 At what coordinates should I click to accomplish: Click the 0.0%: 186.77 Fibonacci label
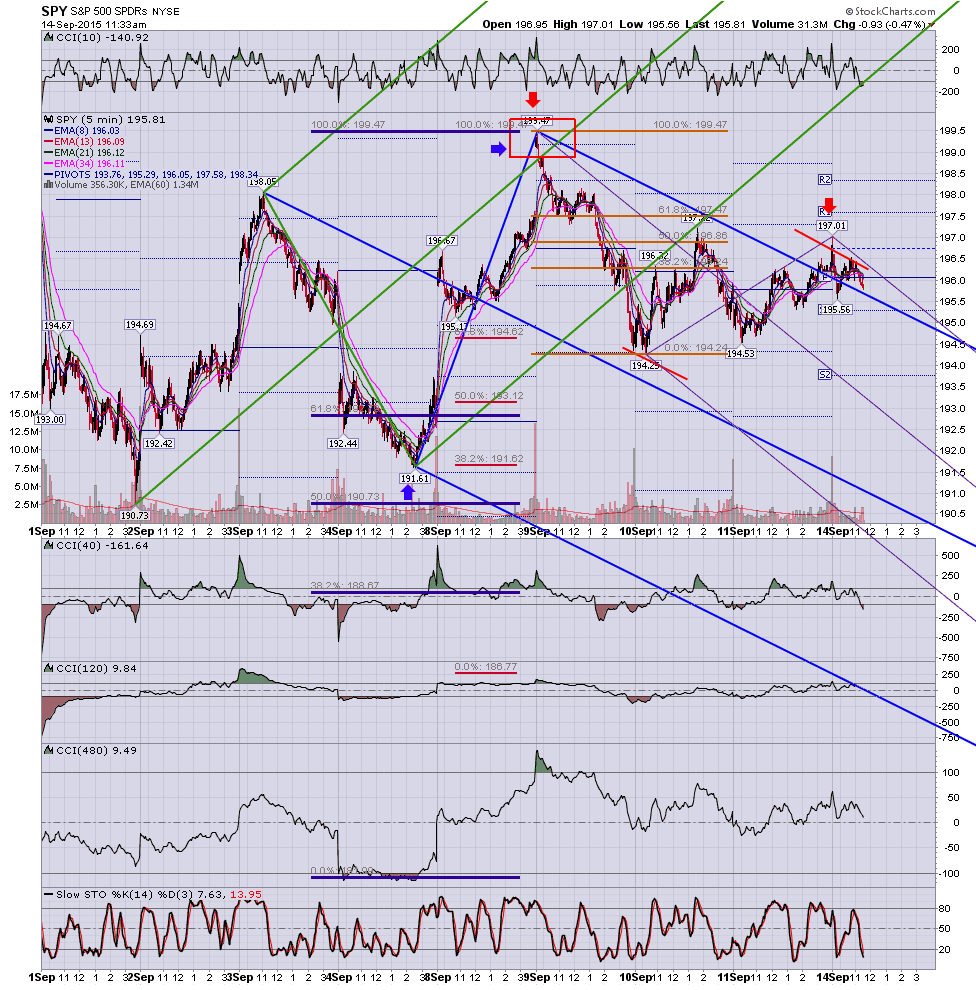tap(485, 667)
